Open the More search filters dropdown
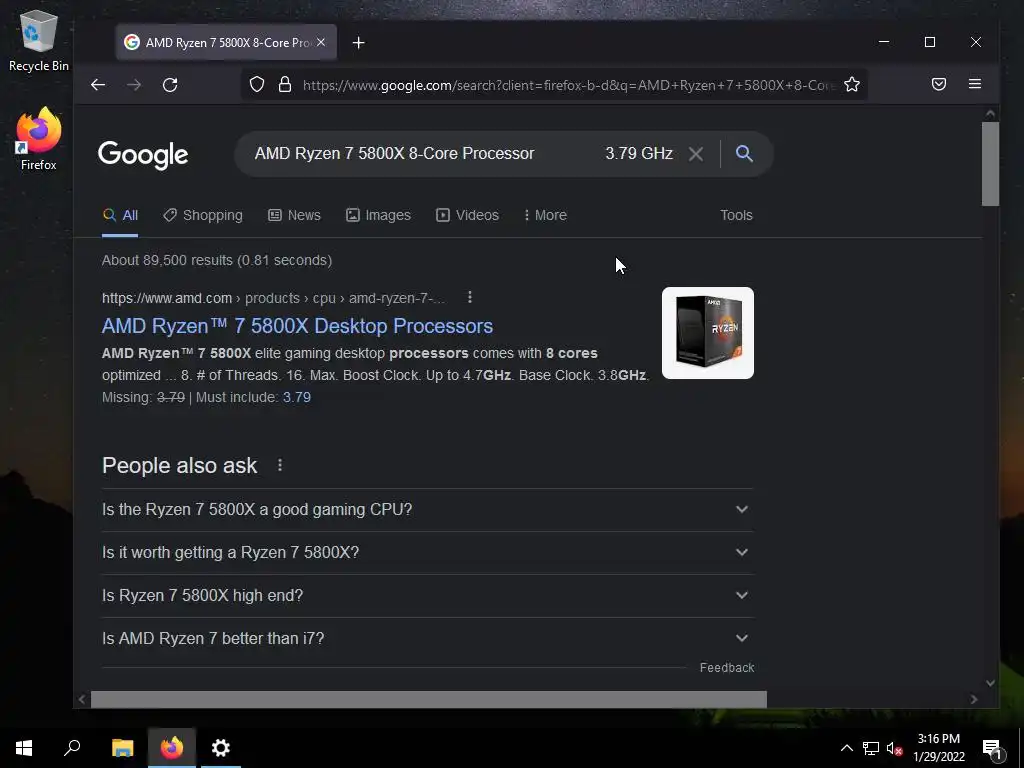The image size is (1024, 768). [x=545, y=215]
